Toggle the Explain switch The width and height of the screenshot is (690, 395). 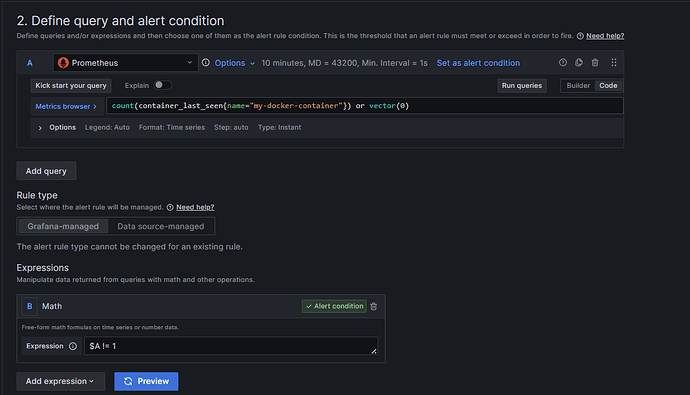click(x=163, y=85)
